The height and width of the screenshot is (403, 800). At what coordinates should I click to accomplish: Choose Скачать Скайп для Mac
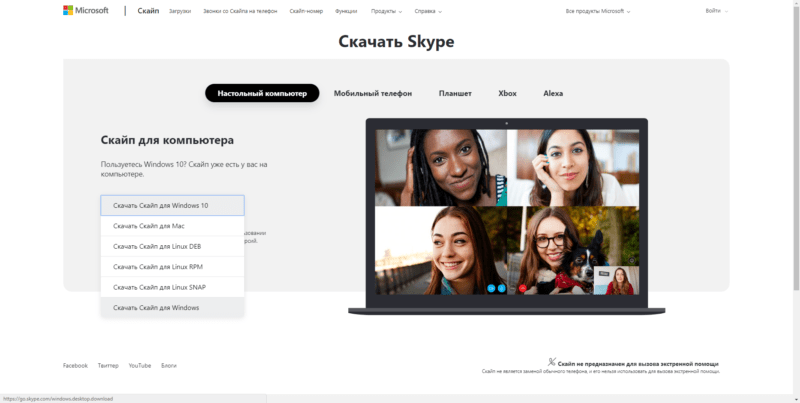(172, 225)
